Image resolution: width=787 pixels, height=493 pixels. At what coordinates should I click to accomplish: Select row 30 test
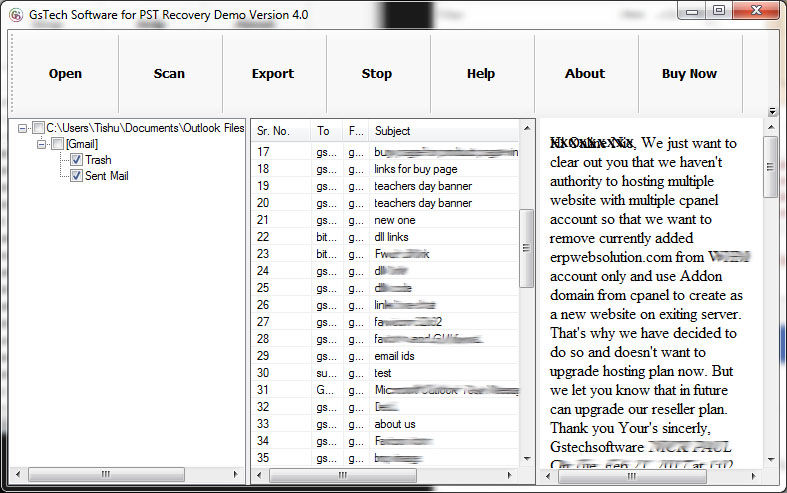pyautogui.click(x=385, y=373)
